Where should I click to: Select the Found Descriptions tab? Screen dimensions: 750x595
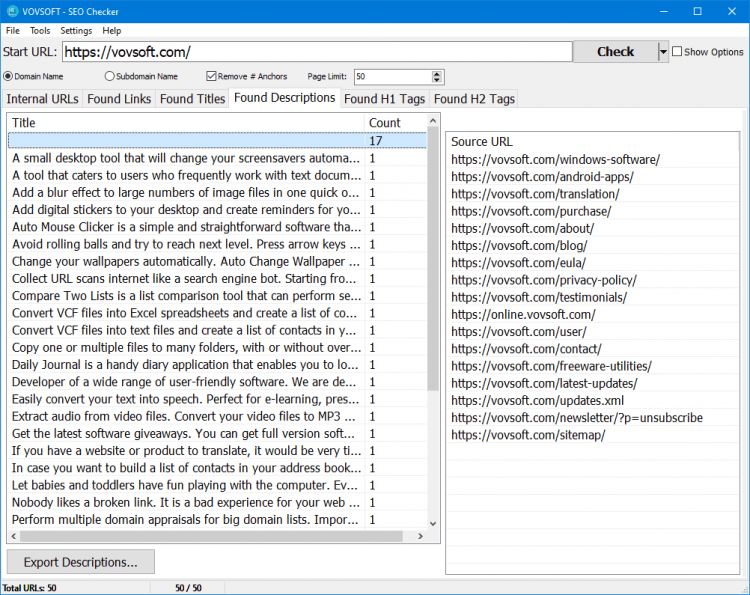(x=285, y=98)
